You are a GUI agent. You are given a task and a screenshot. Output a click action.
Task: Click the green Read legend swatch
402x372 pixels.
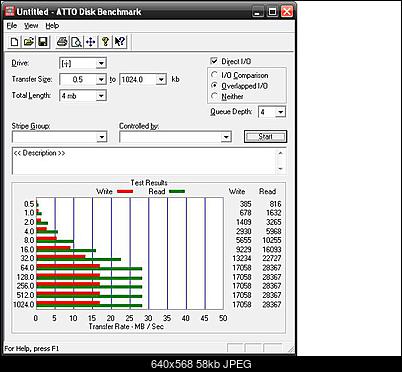point(177,192)
